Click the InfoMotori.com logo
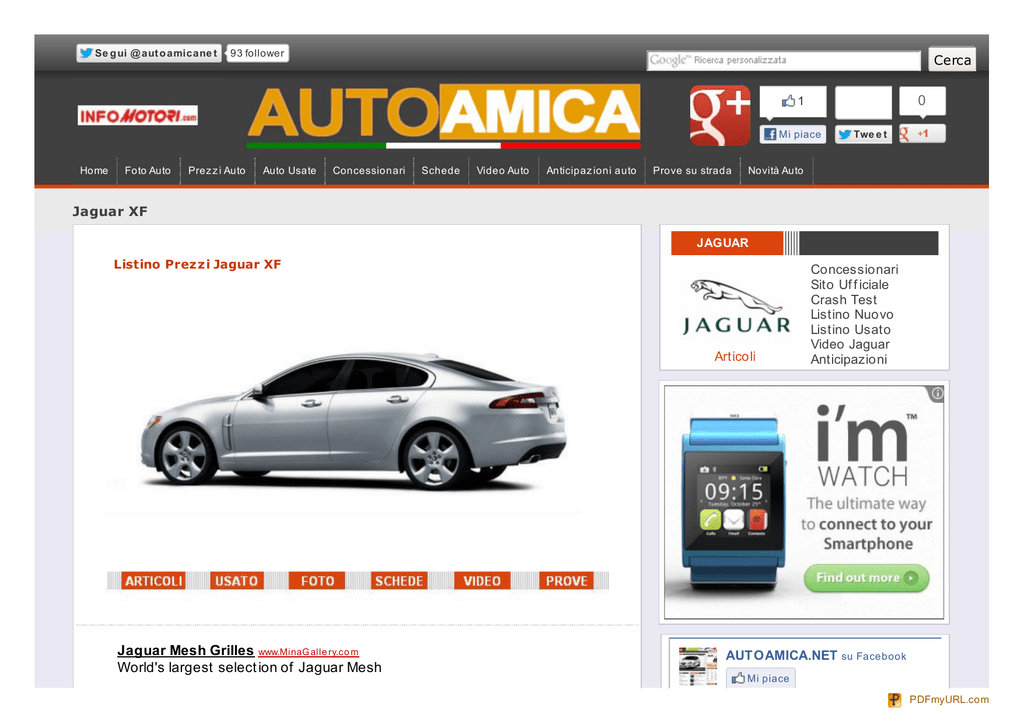 click(138, 116)
